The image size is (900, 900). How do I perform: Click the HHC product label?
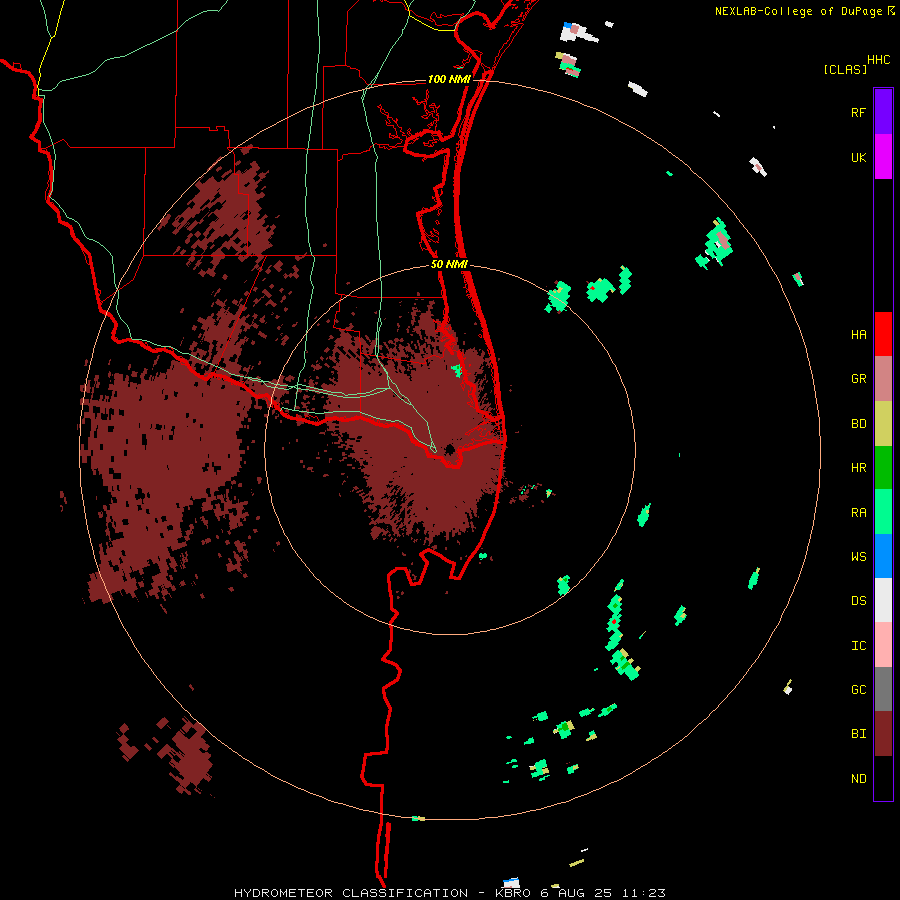pos(878,60)
